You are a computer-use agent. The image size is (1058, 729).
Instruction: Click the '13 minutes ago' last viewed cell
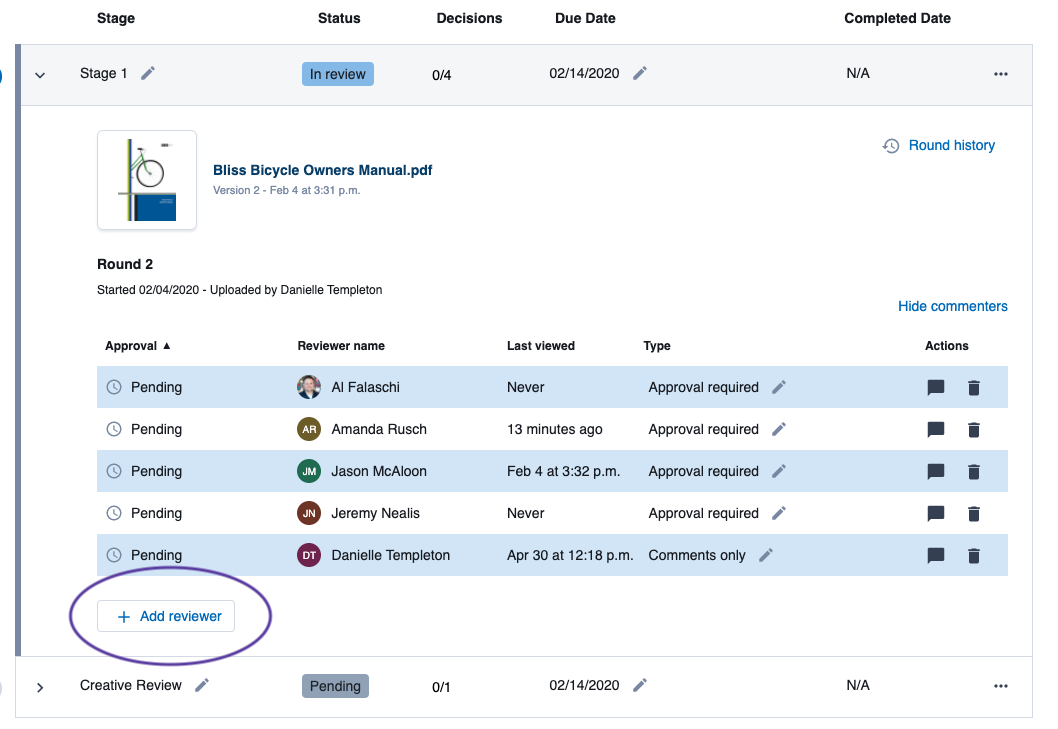(555, 429)
